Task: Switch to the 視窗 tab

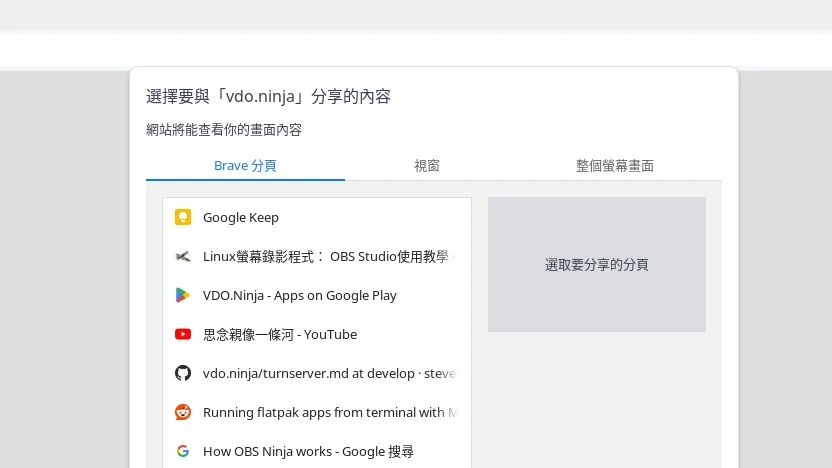Action: coord(427,166)
